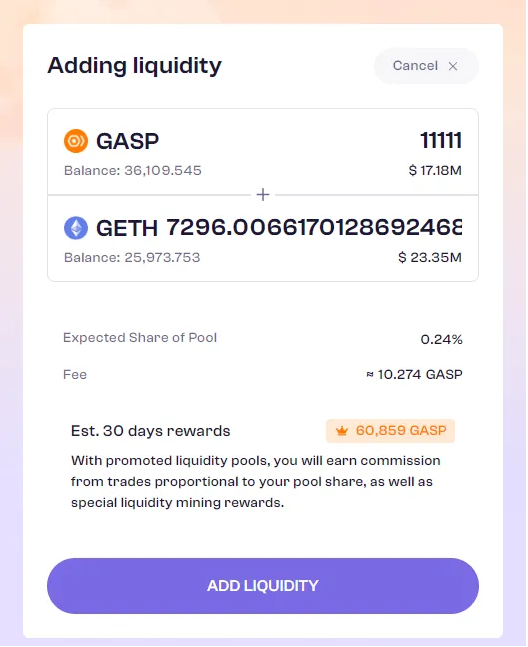Edit the GASP amount 11111 field

click(x=441, y=141)
